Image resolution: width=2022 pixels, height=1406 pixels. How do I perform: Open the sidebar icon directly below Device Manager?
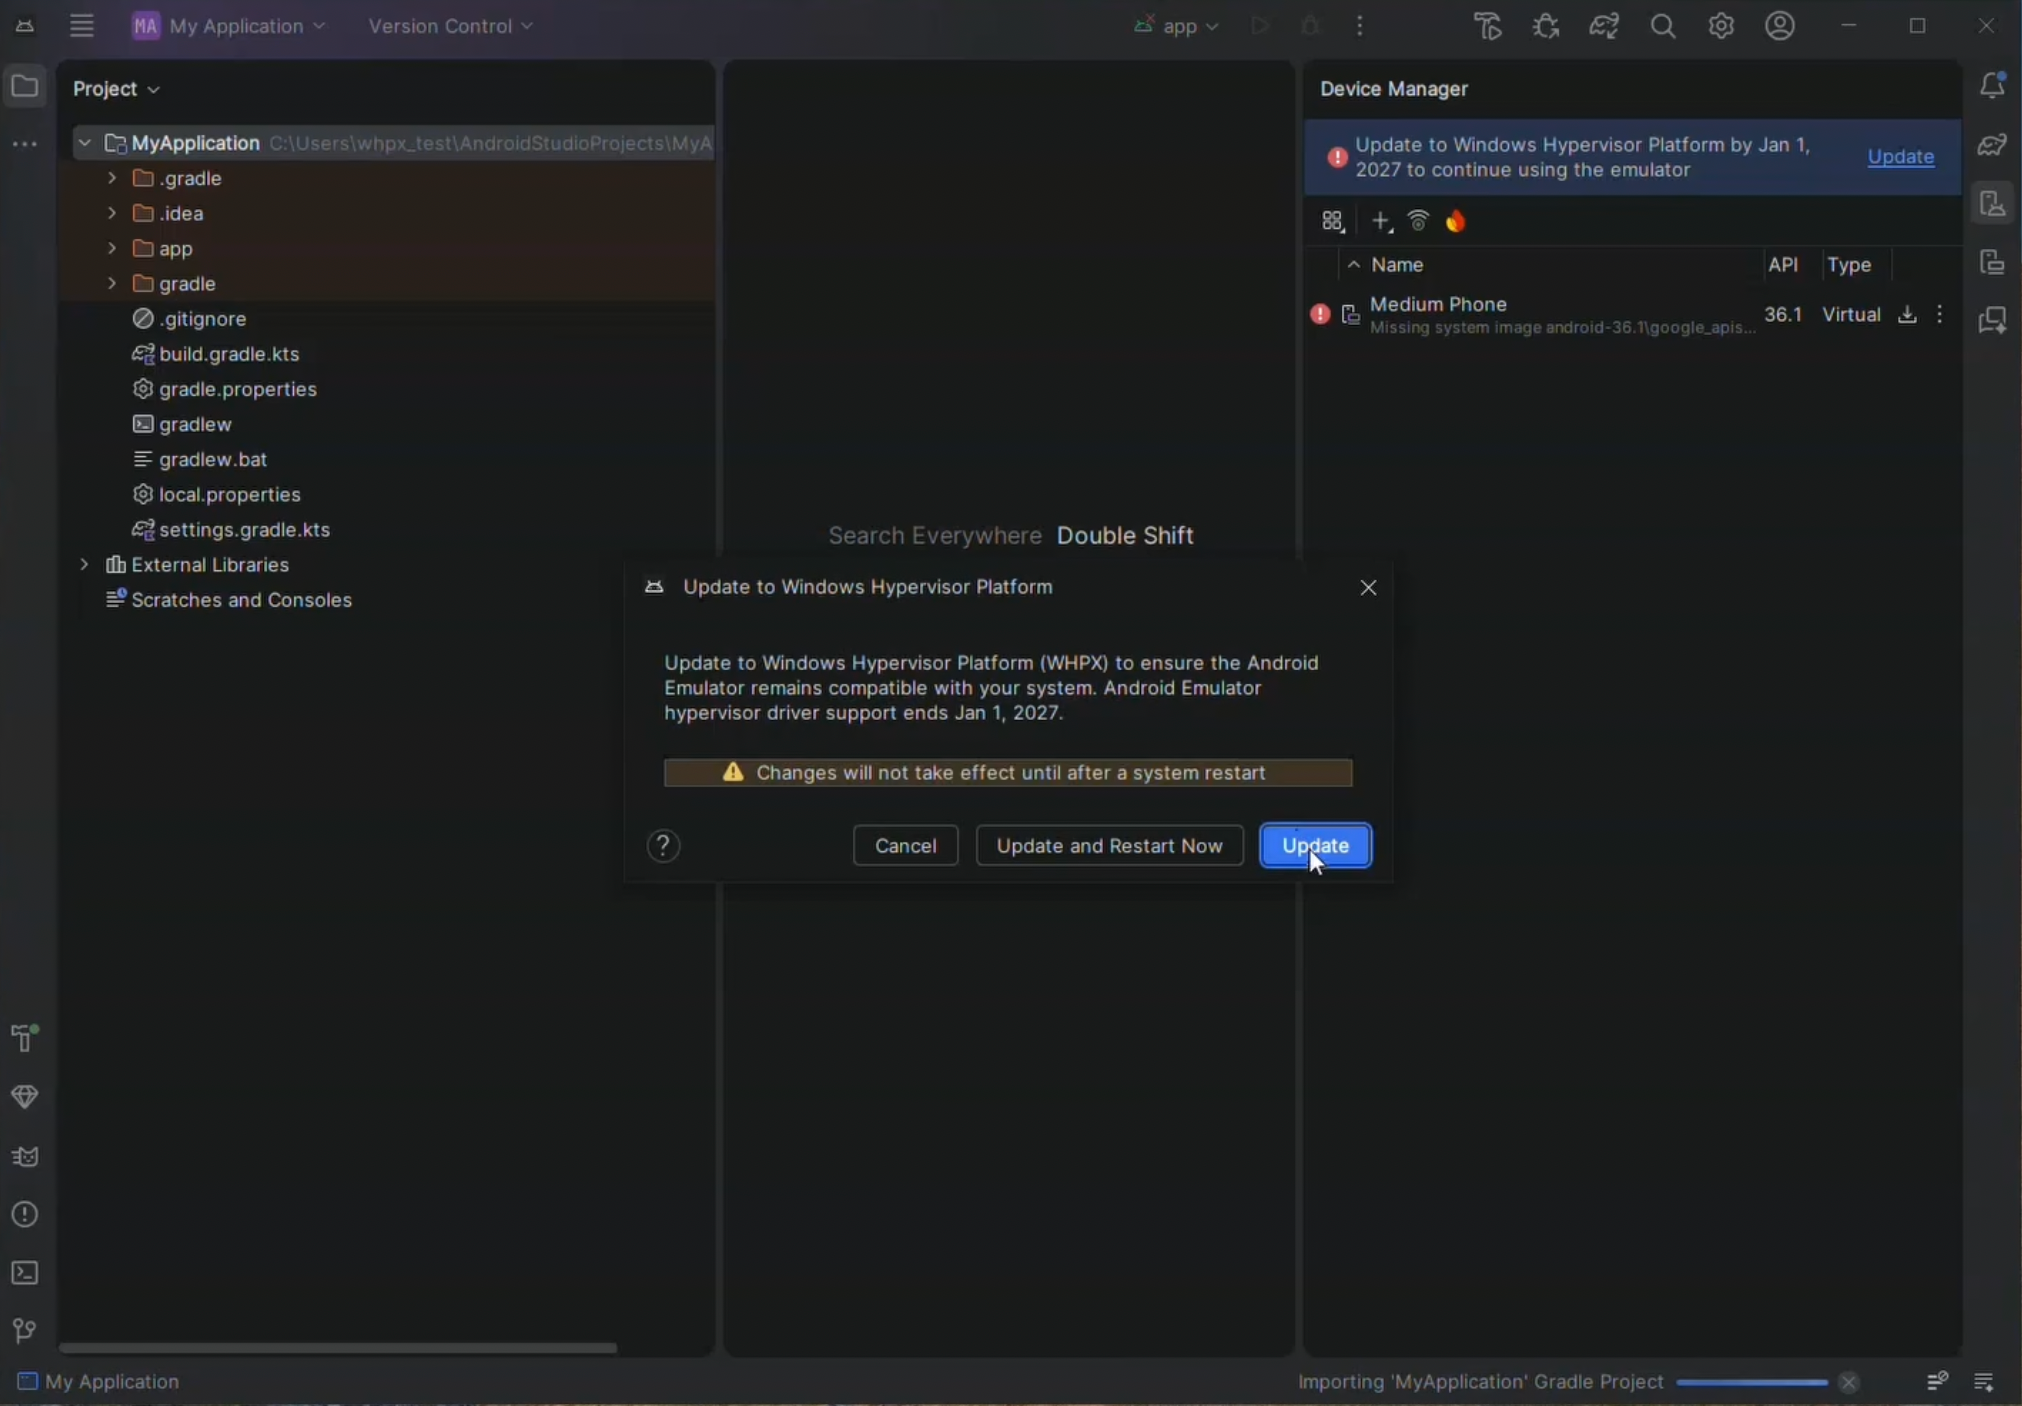(x=1992, y=262)
